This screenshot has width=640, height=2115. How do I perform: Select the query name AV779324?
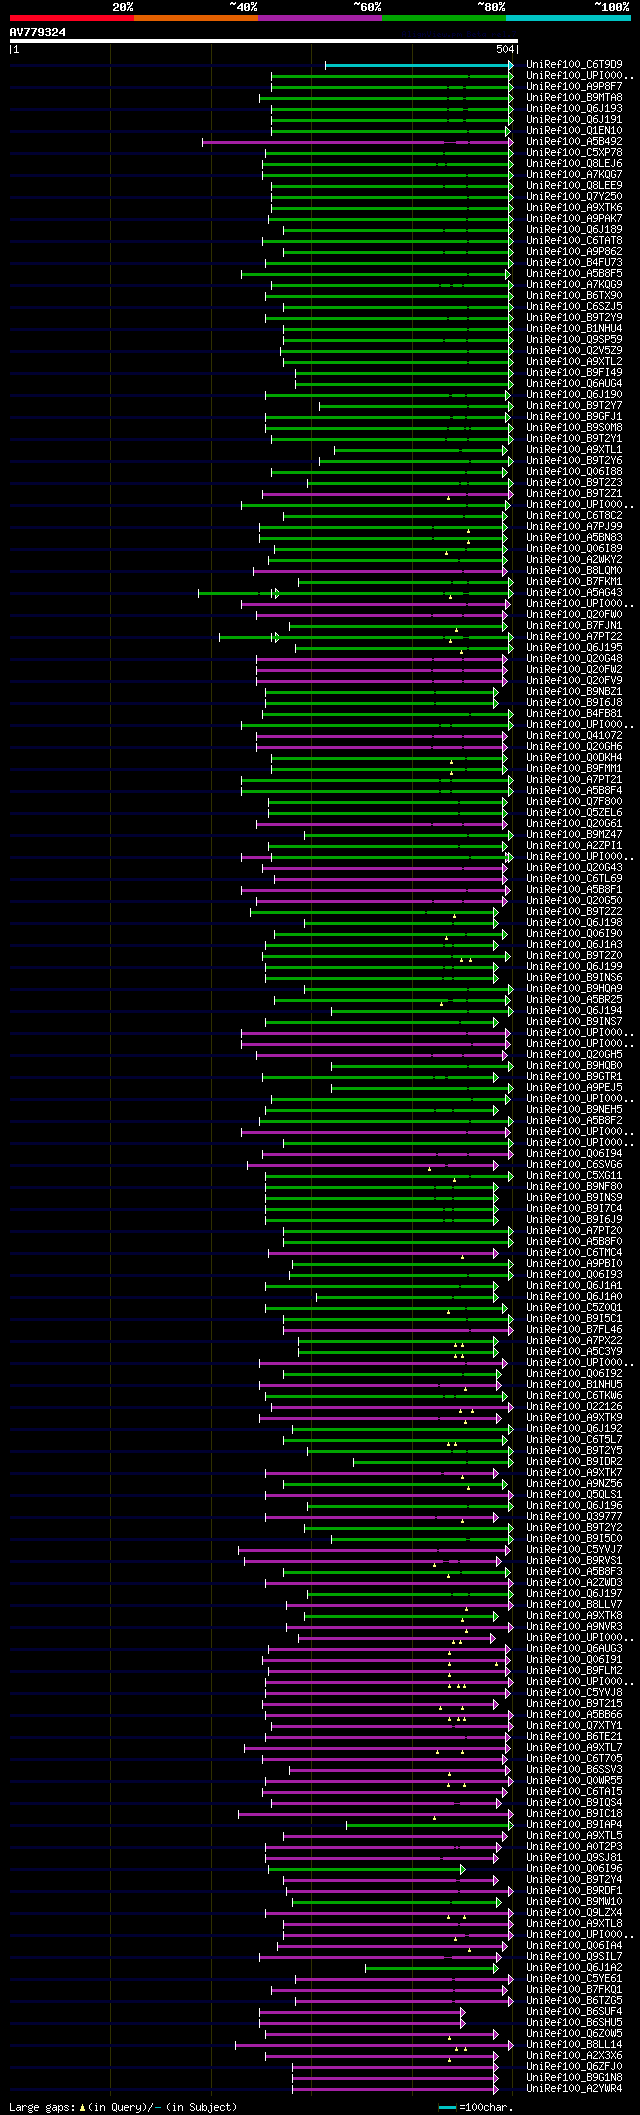(x=38, y=32)
